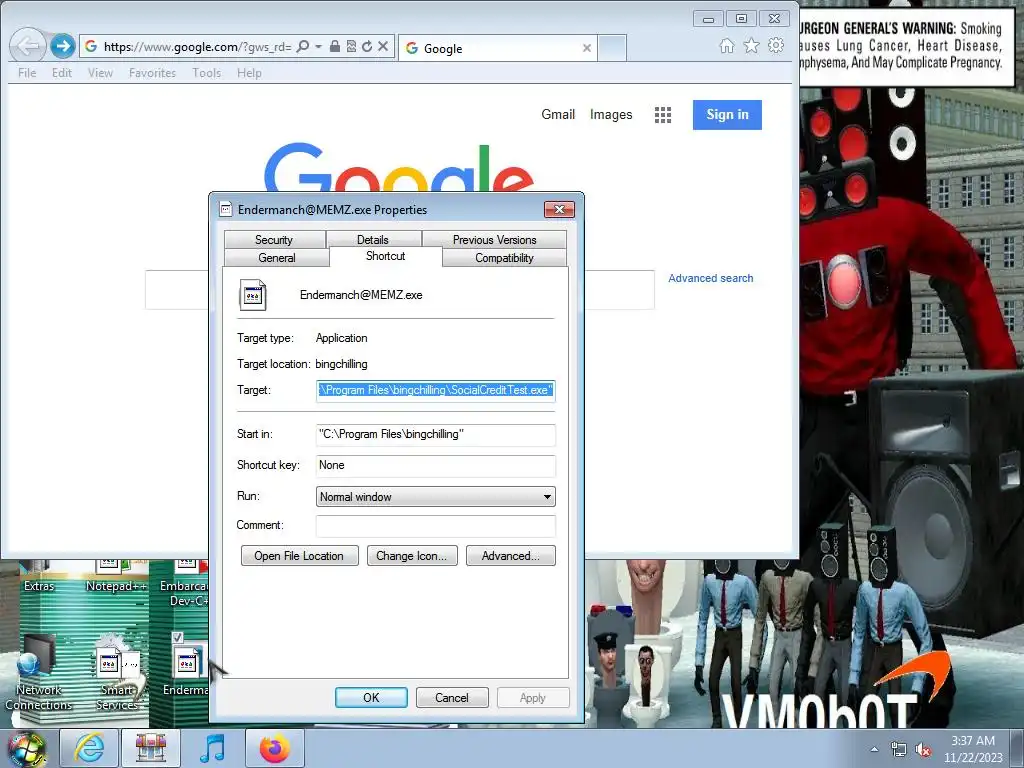1024x768 pixels.
Task: Go to the Internet Explorer home page
Action: point(726,46)
